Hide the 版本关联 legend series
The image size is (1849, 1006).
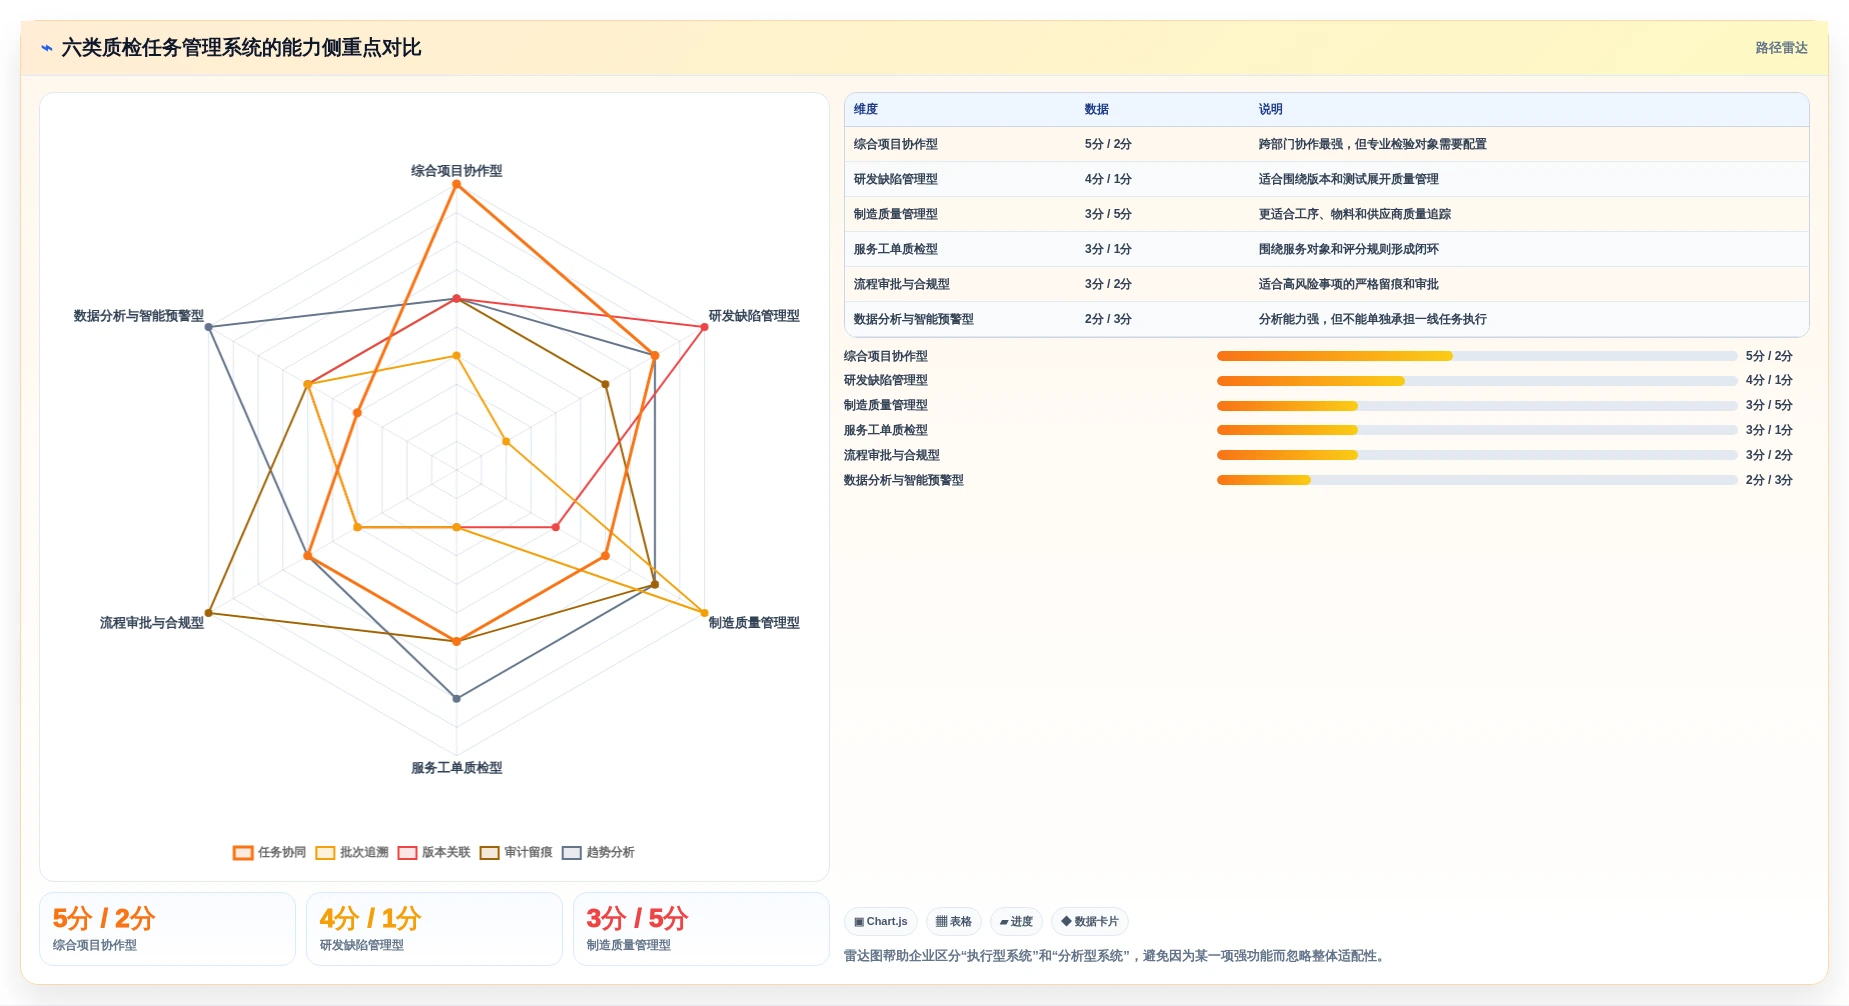coord(434,852)
